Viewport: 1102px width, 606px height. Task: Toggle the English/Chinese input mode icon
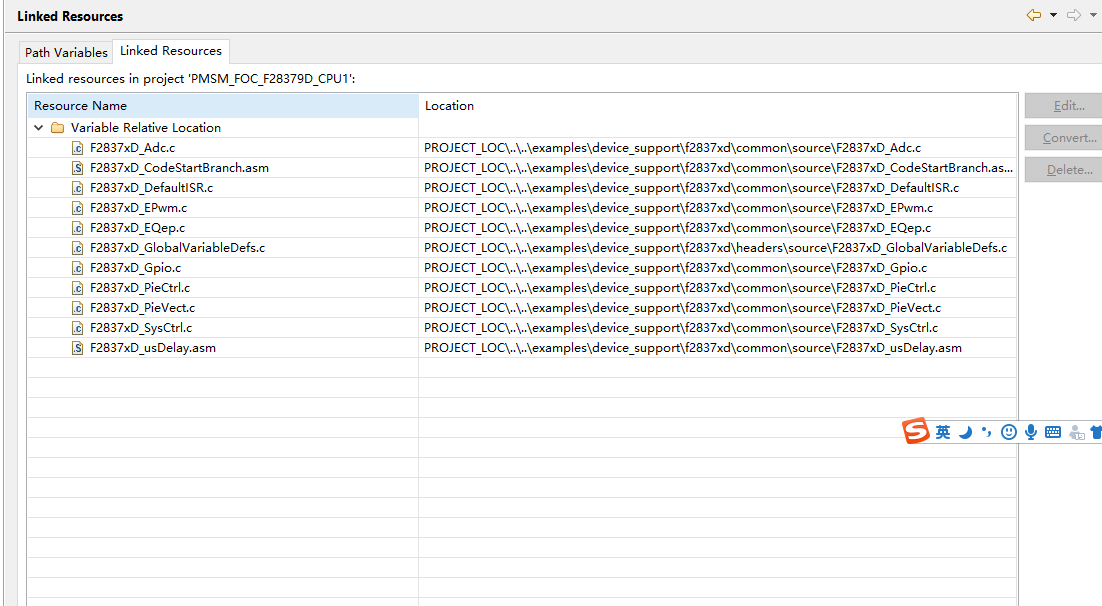pos(943,432)
